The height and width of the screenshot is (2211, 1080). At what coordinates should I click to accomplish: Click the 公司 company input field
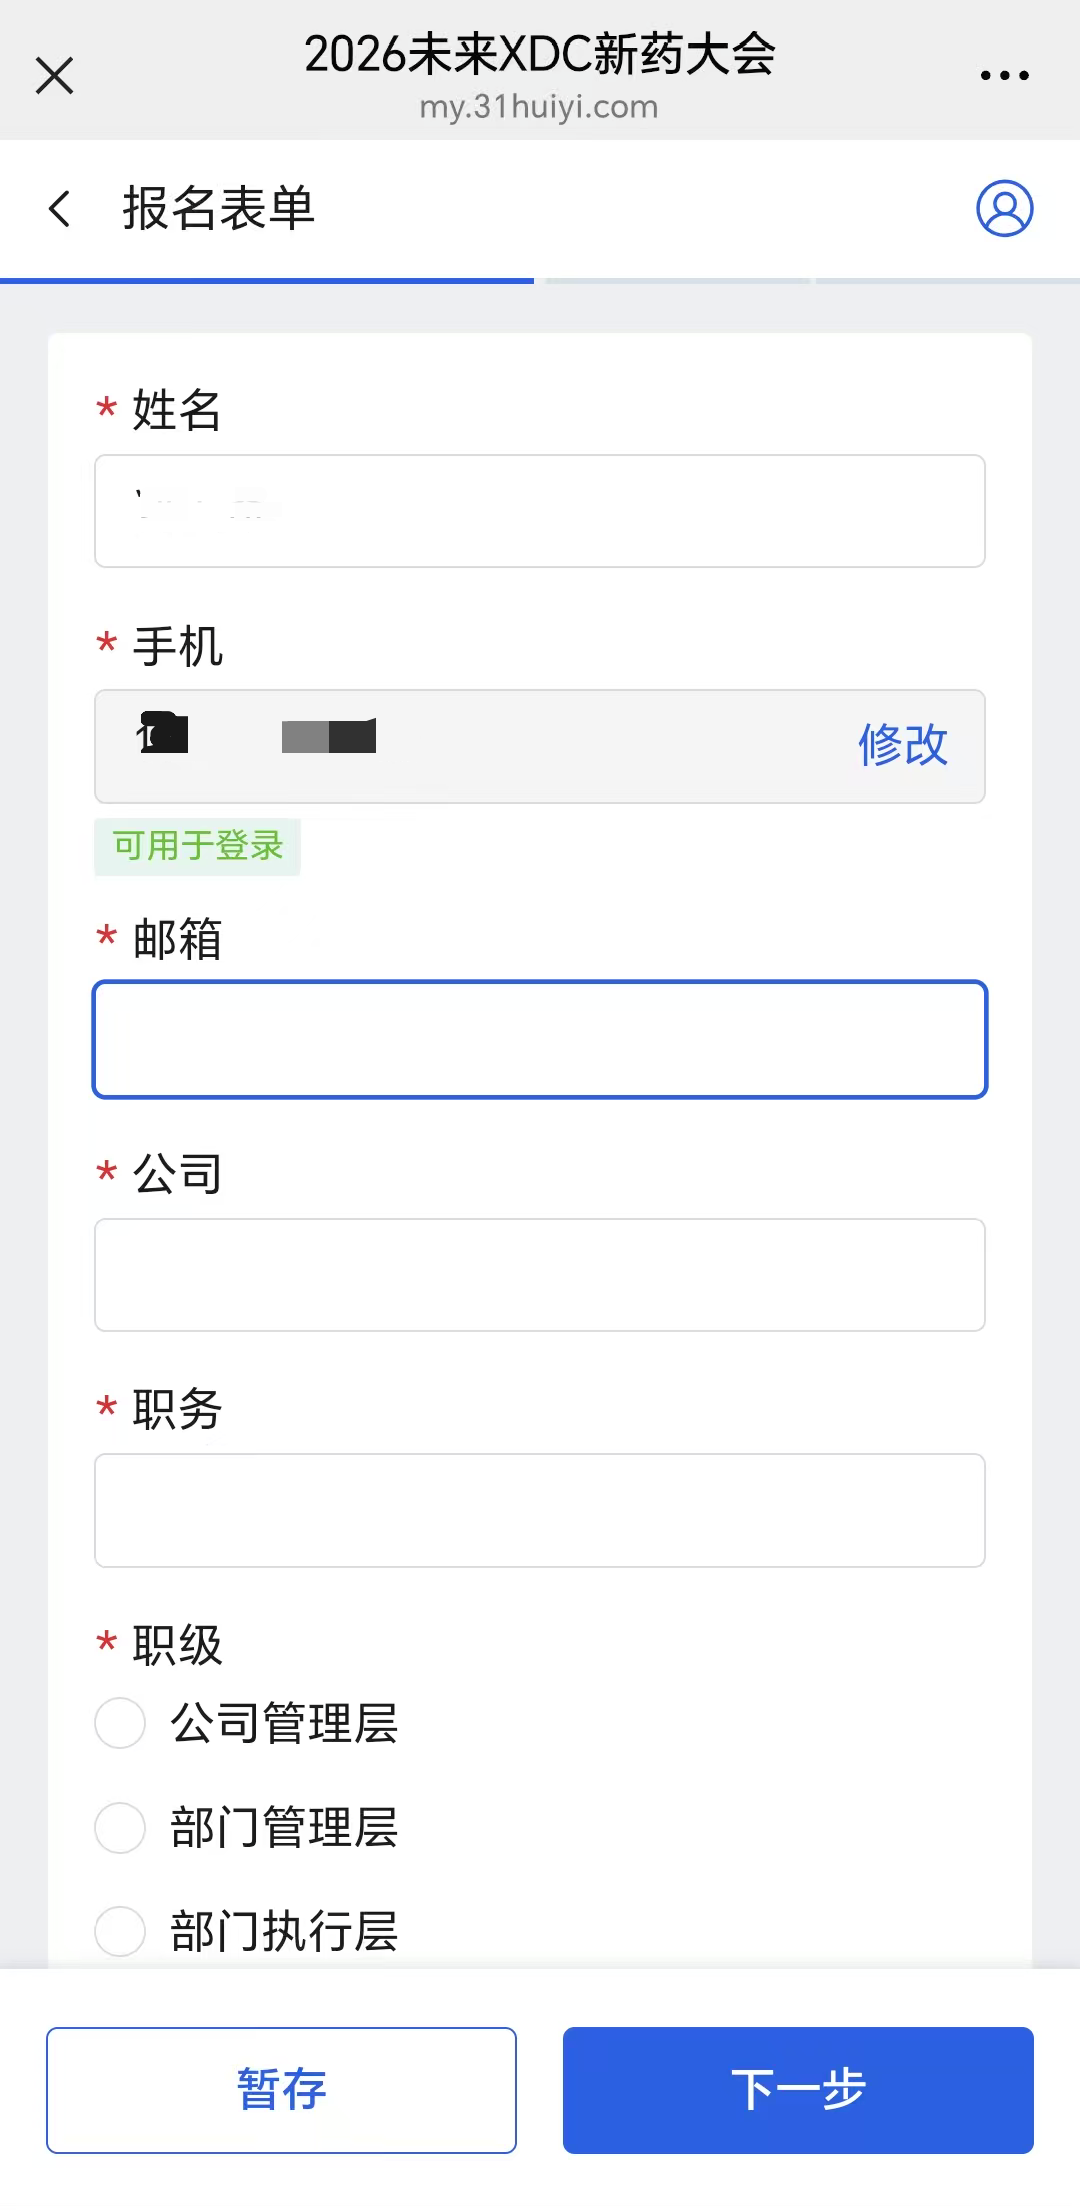[x=540, y=1275]
